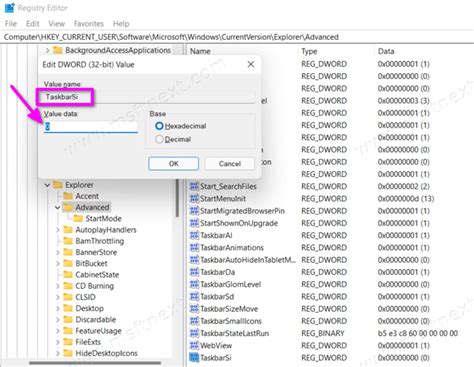
Task: Select the StartMode tree item label
Action: point(103,219)
